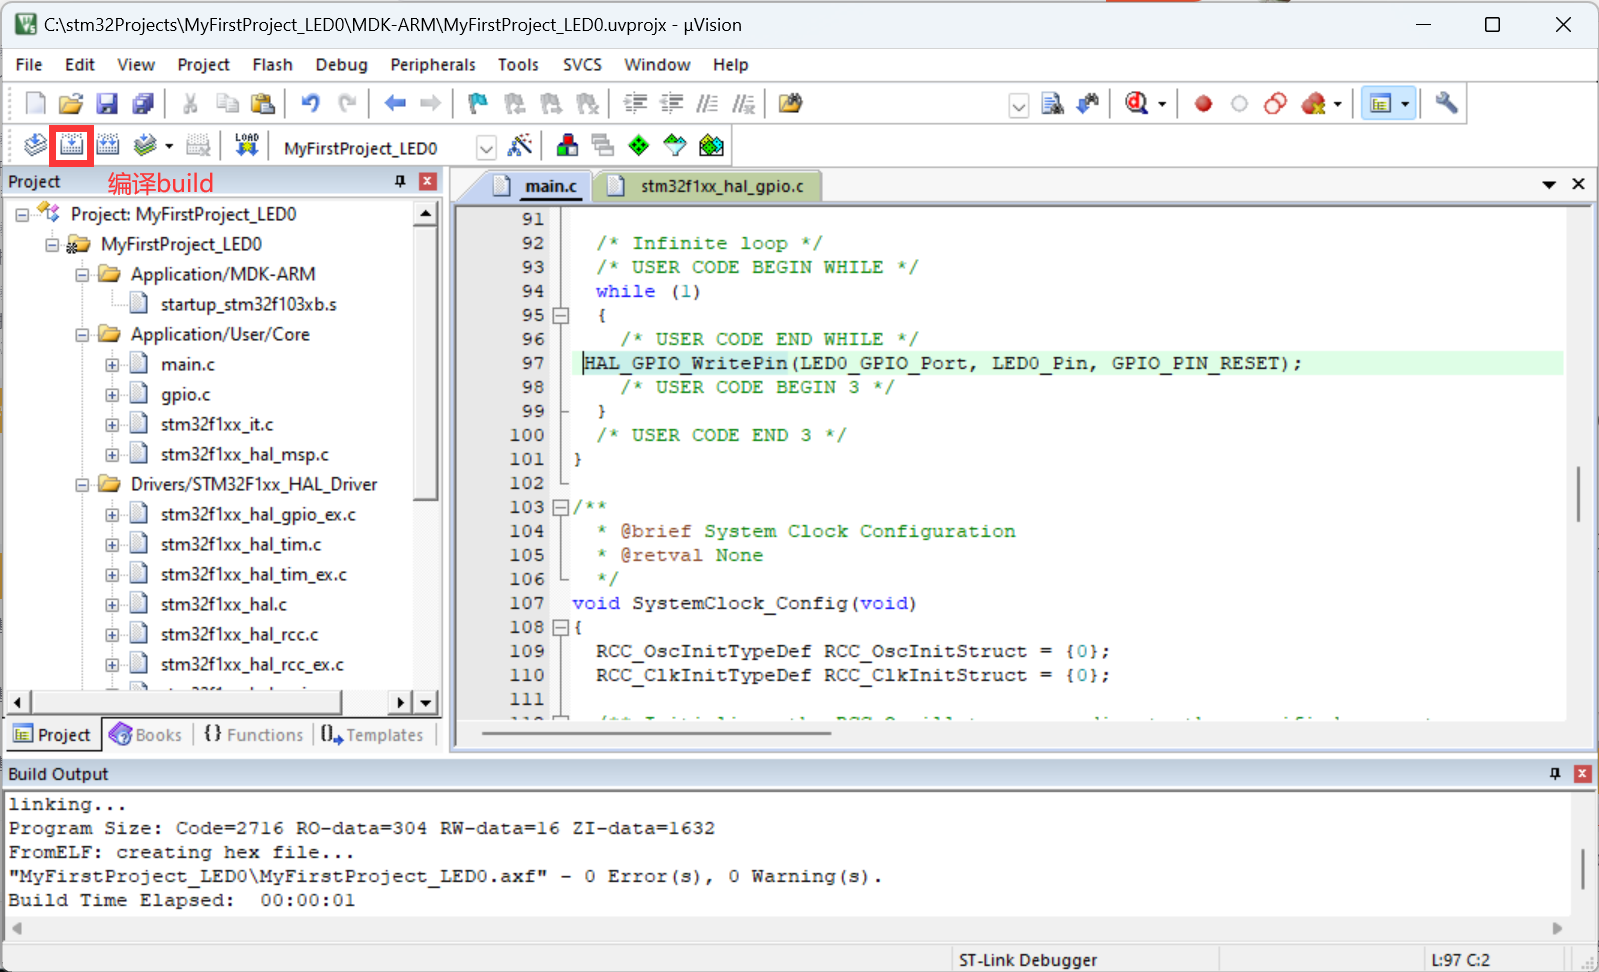The image size is (1599, 972).
Task: Open the SVCS menu
Action: click(x=582, y=64)
